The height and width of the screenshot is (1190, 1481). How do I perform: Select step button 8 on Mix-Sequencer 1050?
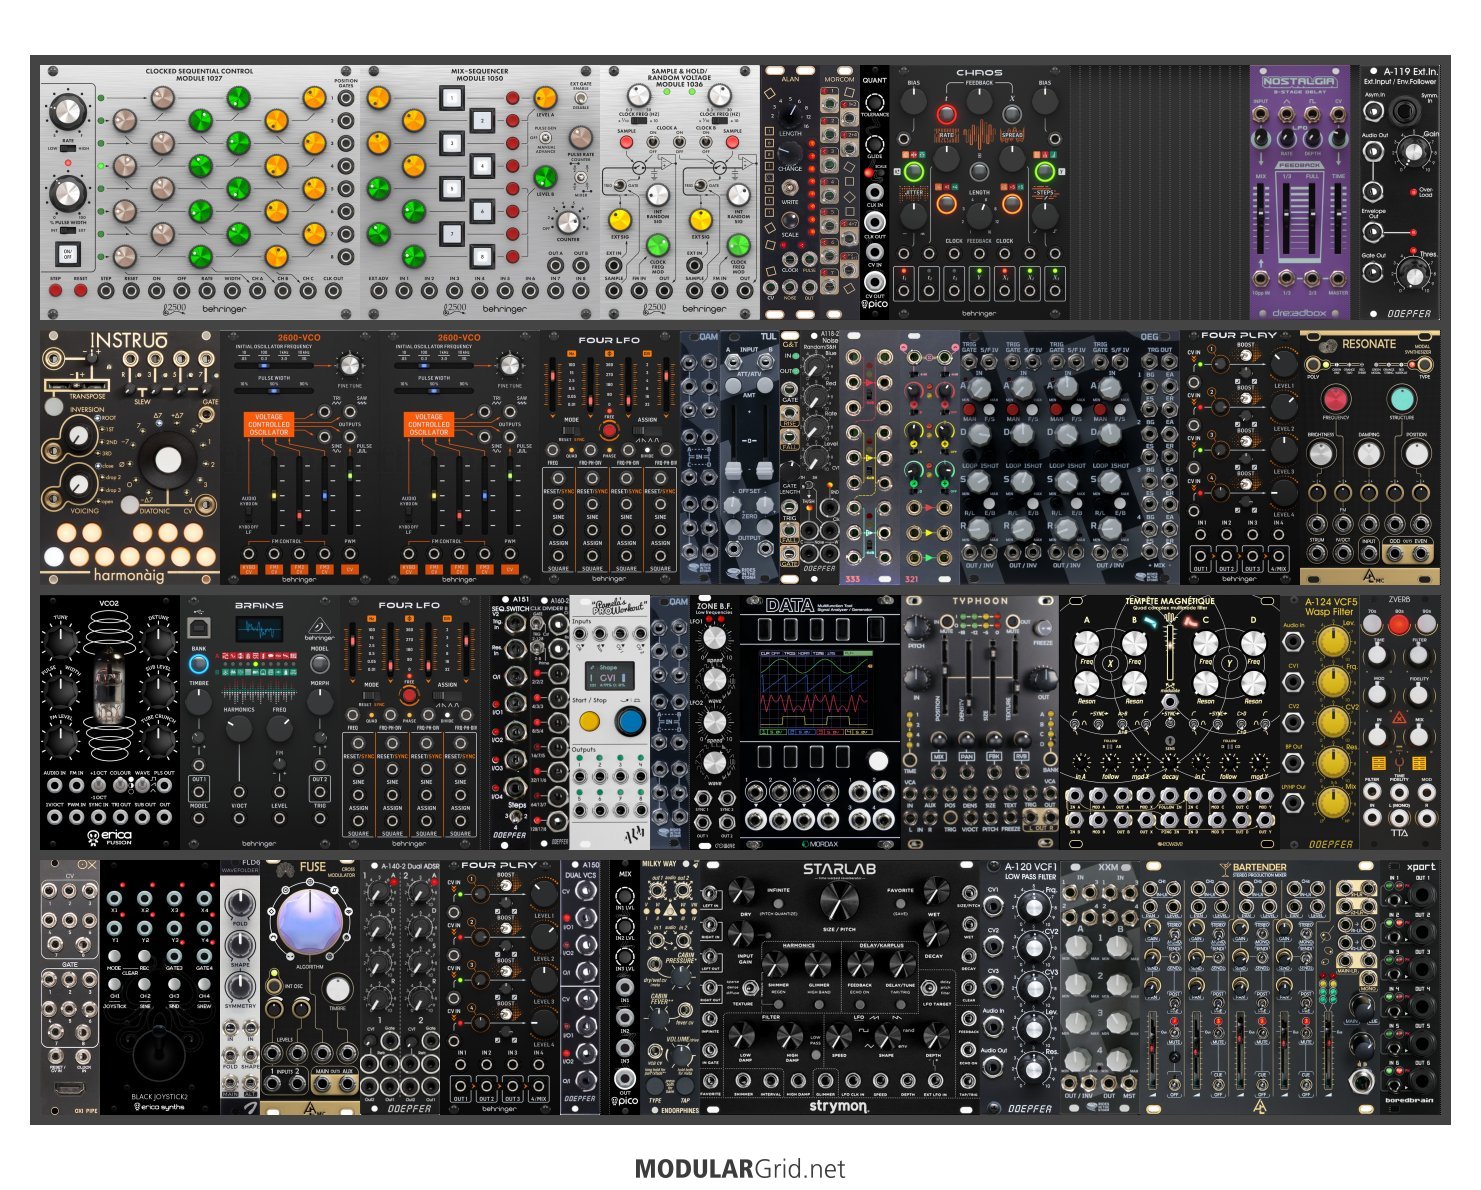[481, 256]
